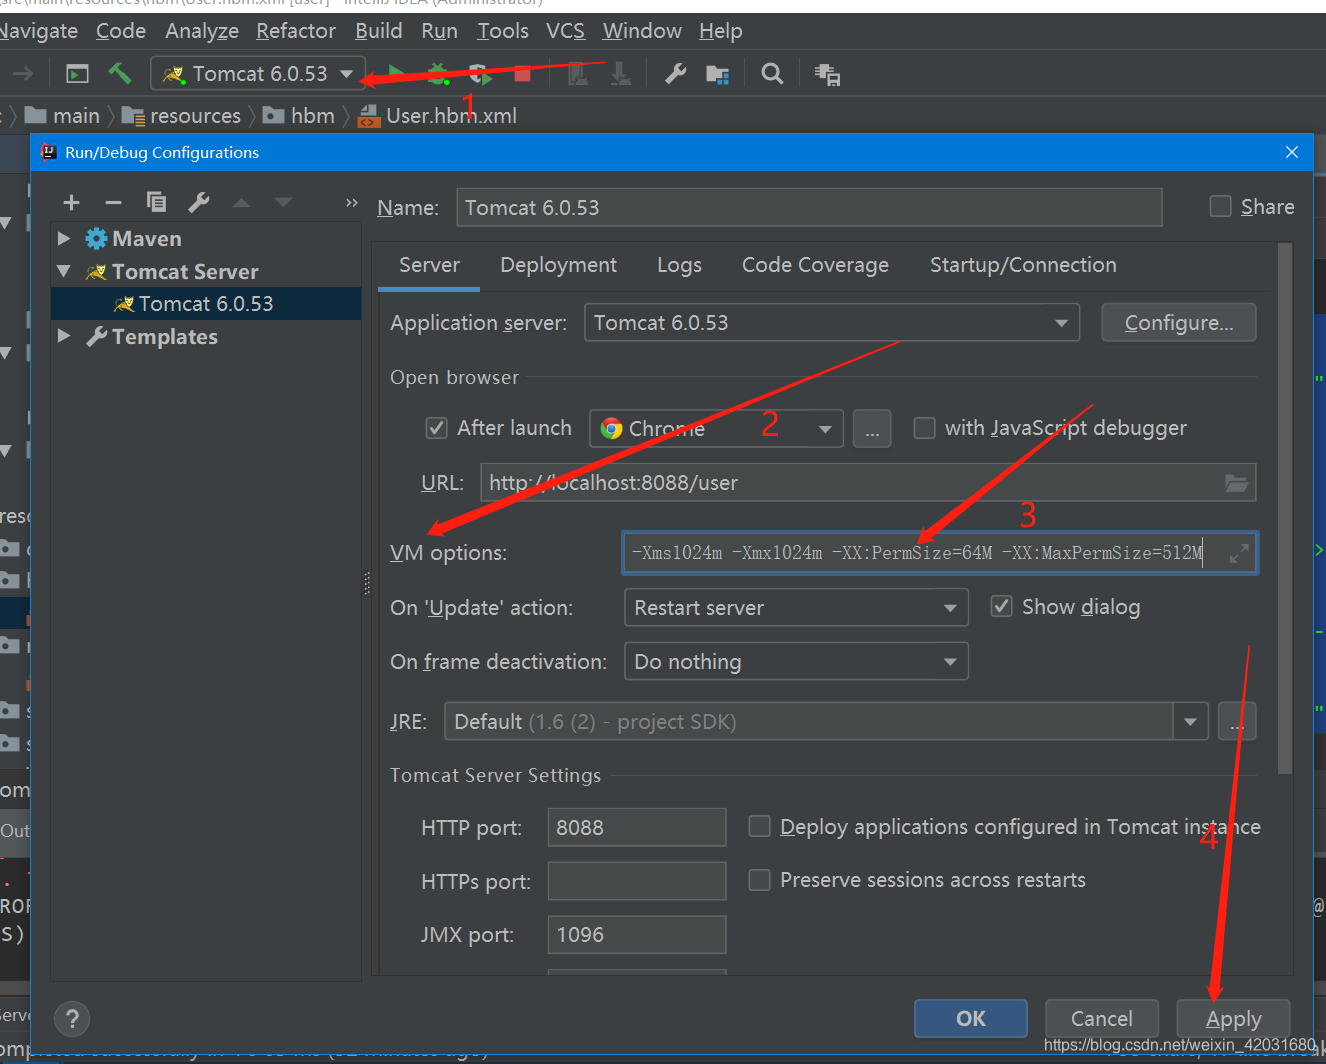Click the OK button

point(970,1019)
